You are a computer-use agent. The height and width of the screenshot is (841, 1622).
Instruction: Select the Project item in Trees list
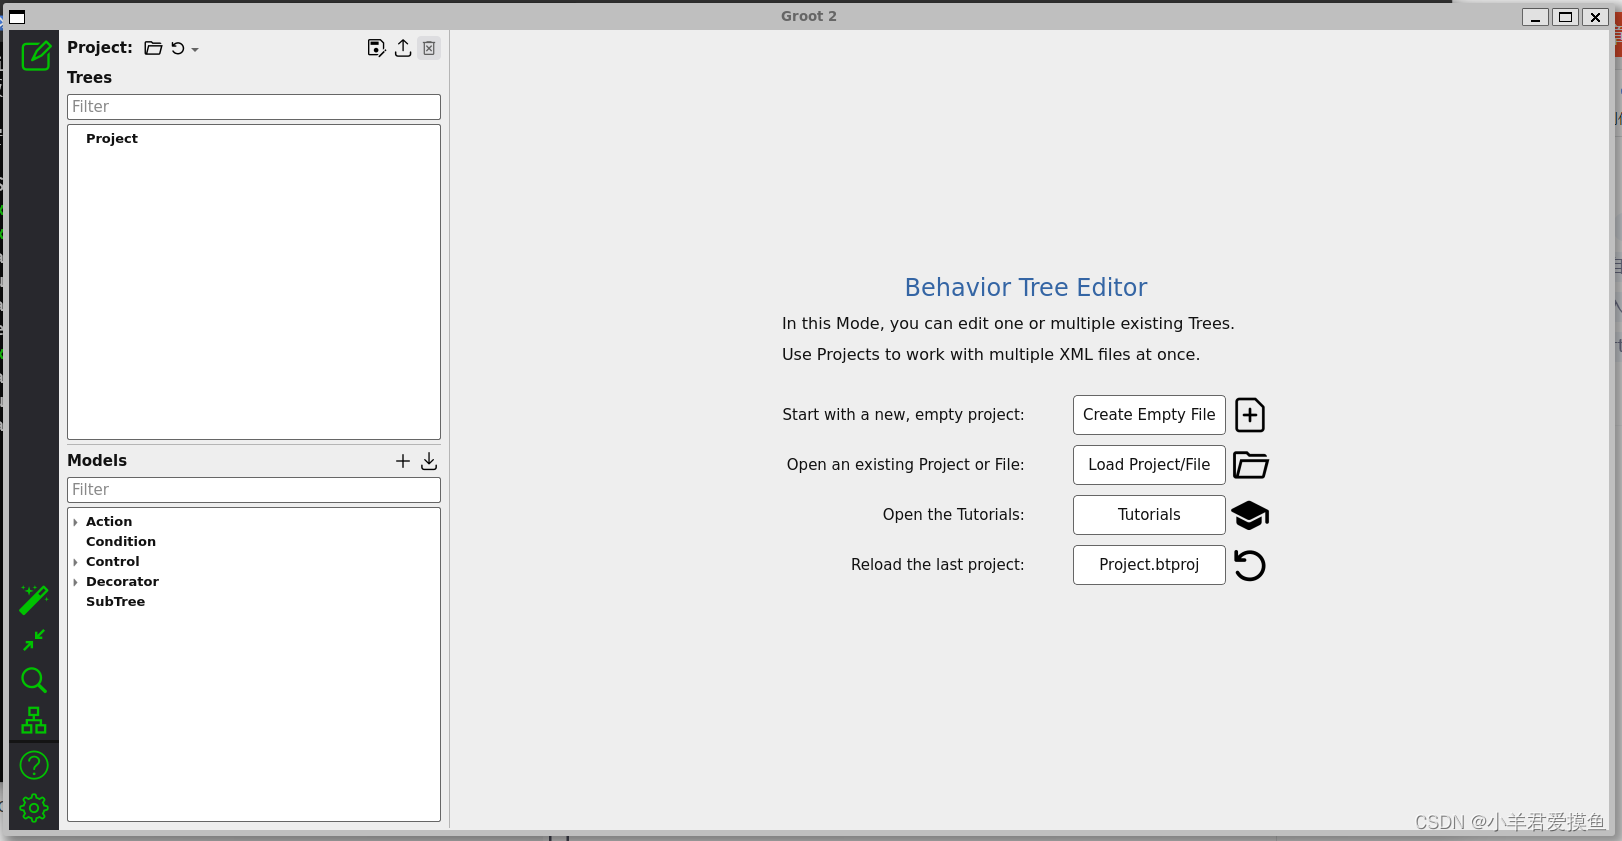coord(112,139)
